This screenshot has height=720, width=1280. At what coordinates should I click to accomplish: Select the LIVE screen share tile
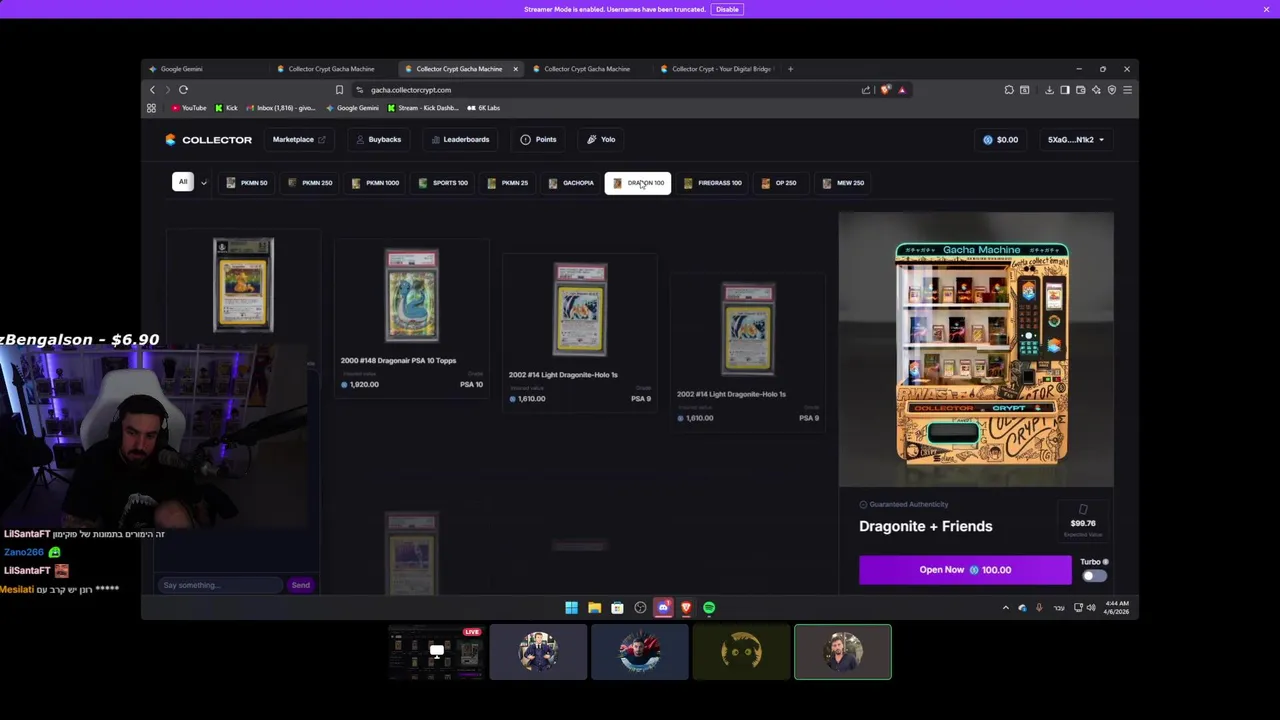[x=436, y=652]
